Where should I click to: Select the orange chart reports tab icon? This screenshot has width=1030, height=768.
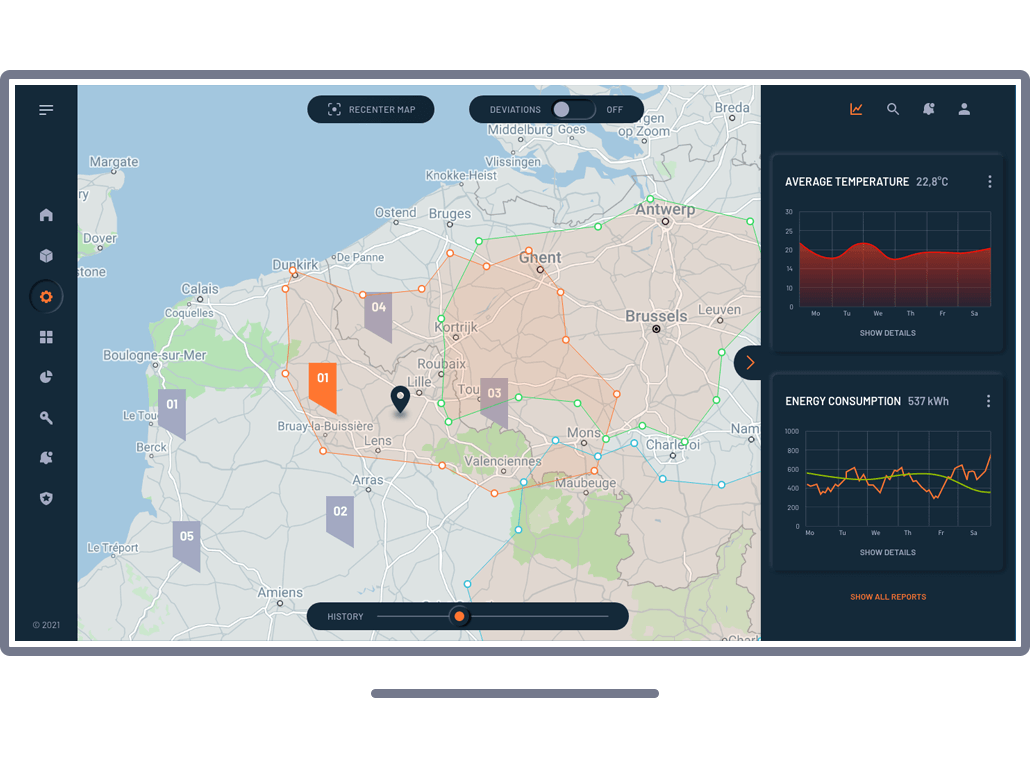(x=856, y=109)
